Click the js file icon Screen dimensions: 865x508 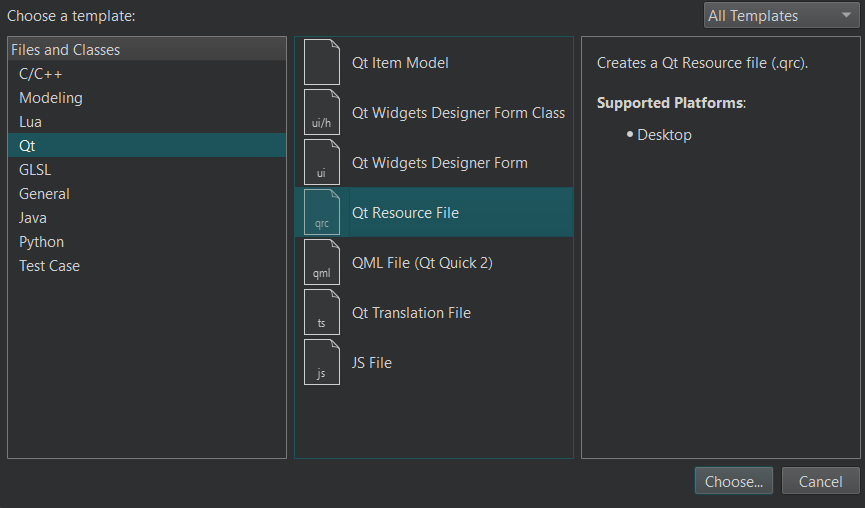(322, 362)
